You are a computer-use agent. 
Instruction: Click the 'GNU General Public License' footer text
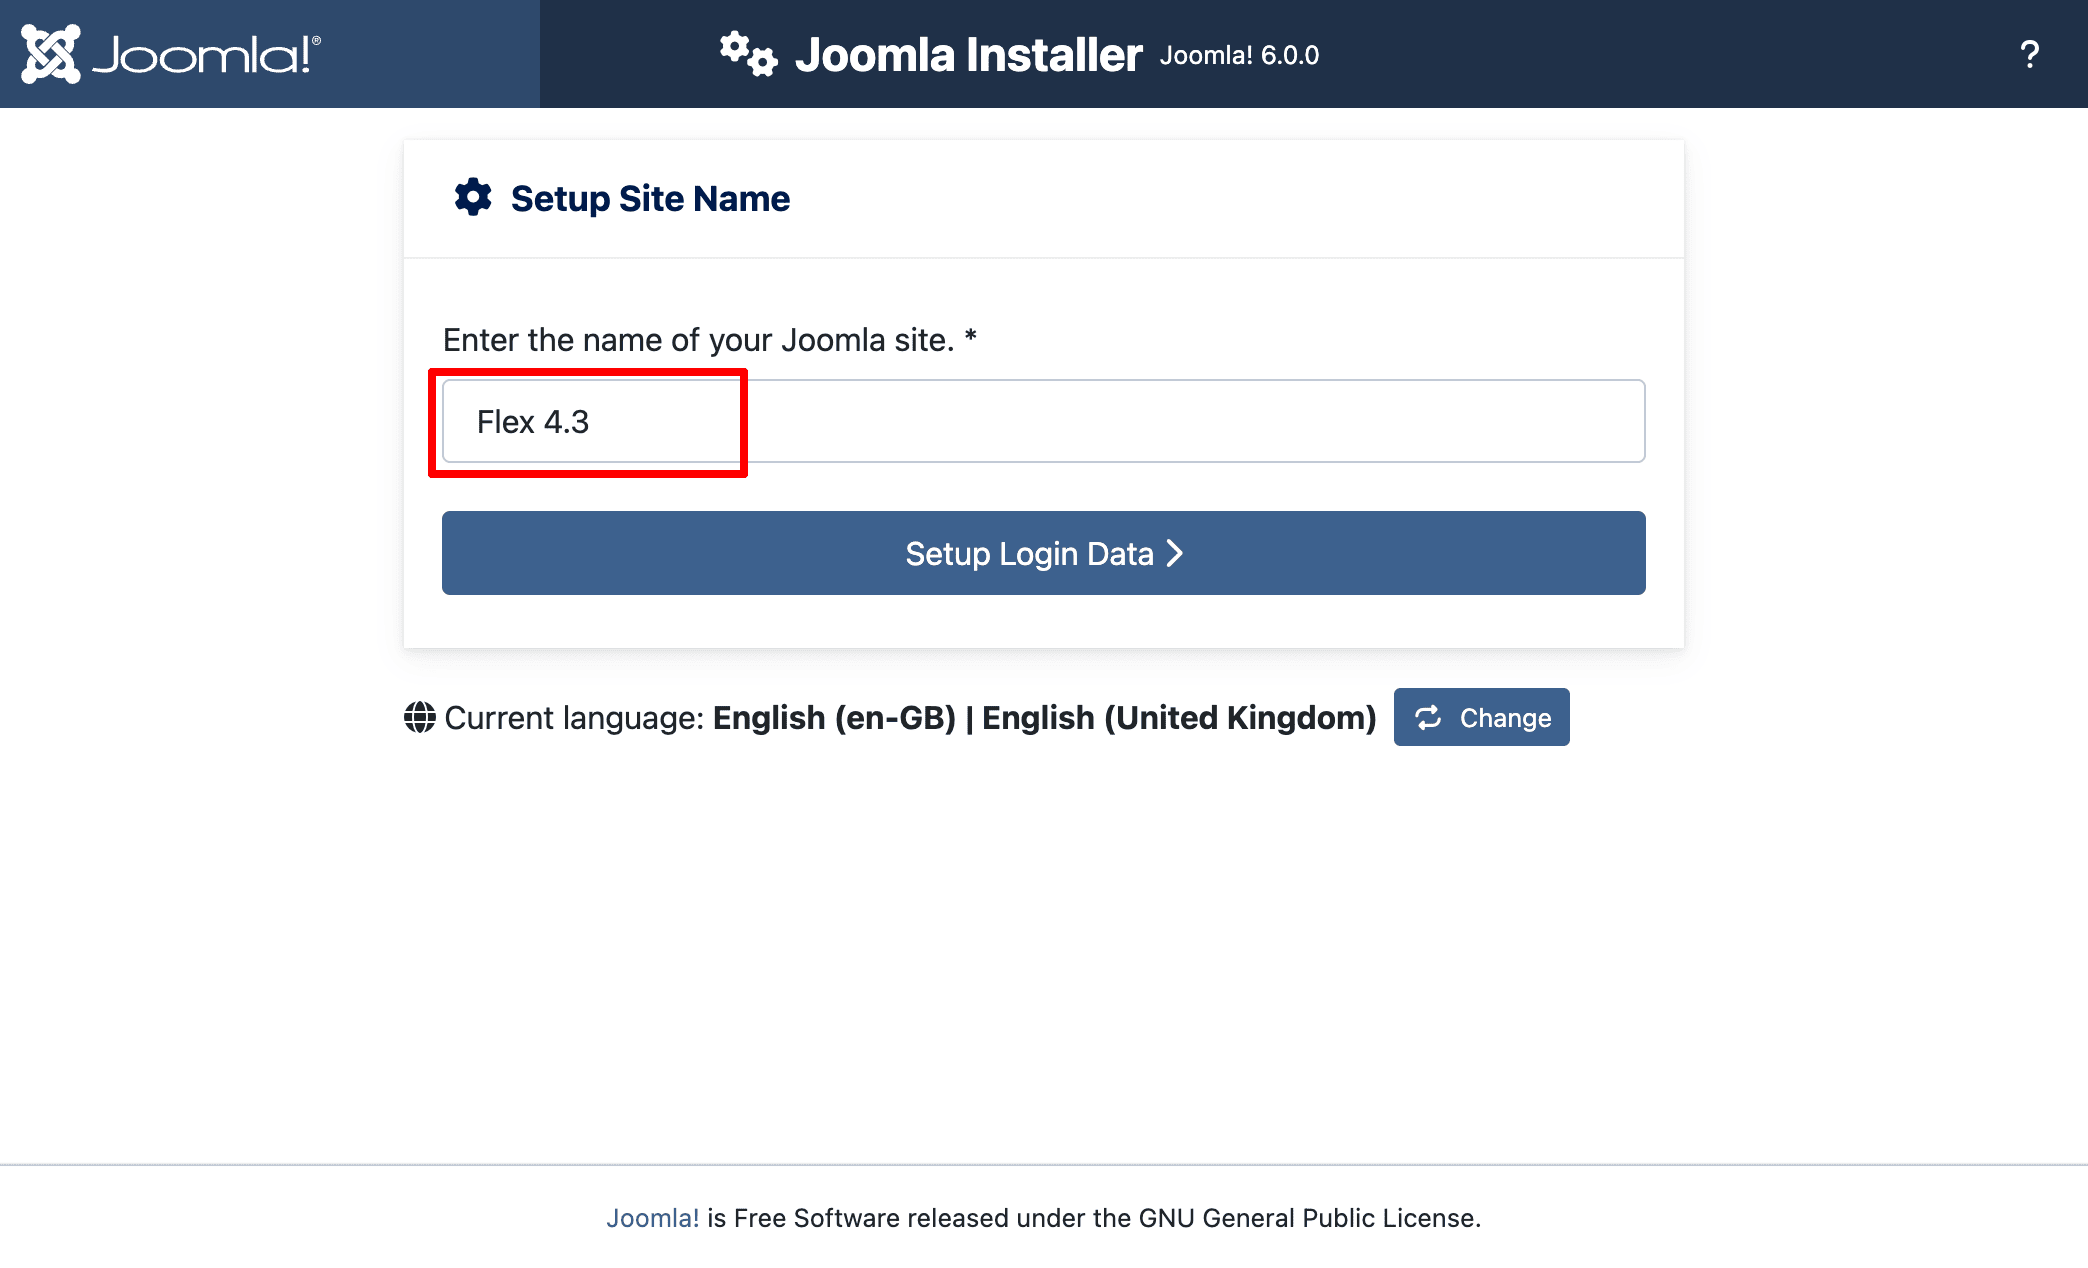pyautogui.click(x=1308, y=1218)
